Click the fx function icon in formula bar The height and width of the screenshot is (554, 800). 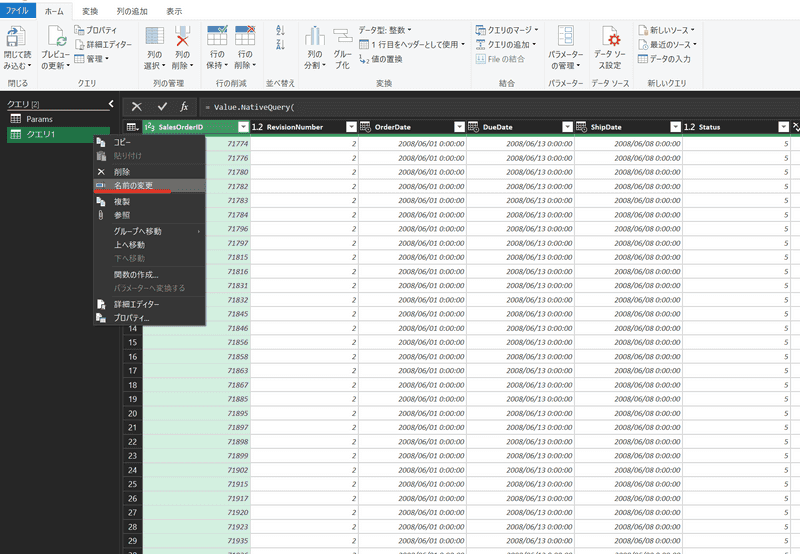(x=184, y=106)
